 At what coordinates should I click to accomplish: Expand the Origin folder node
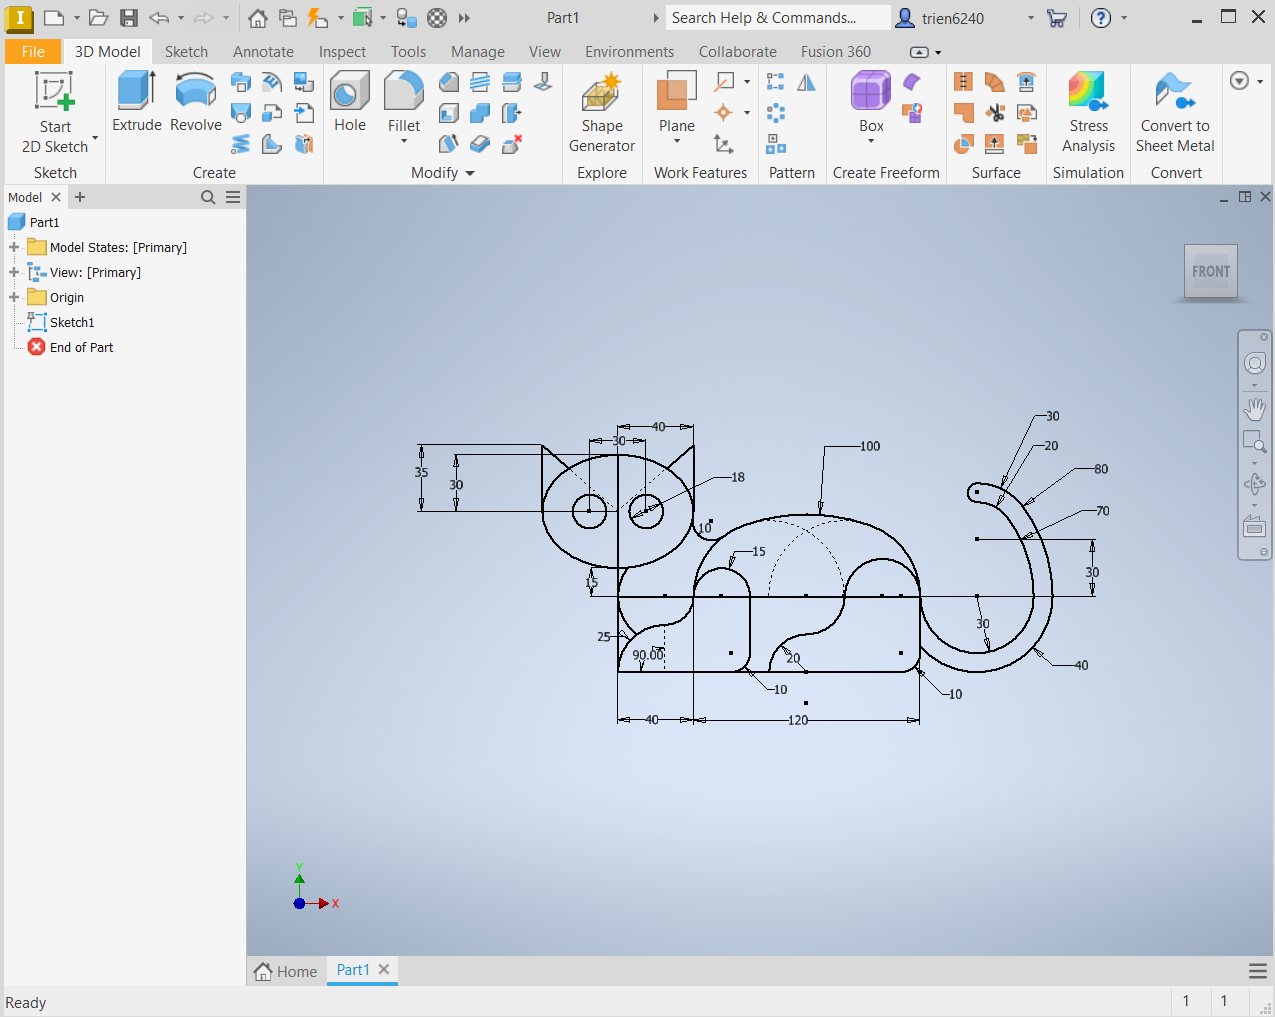[14, 297]
